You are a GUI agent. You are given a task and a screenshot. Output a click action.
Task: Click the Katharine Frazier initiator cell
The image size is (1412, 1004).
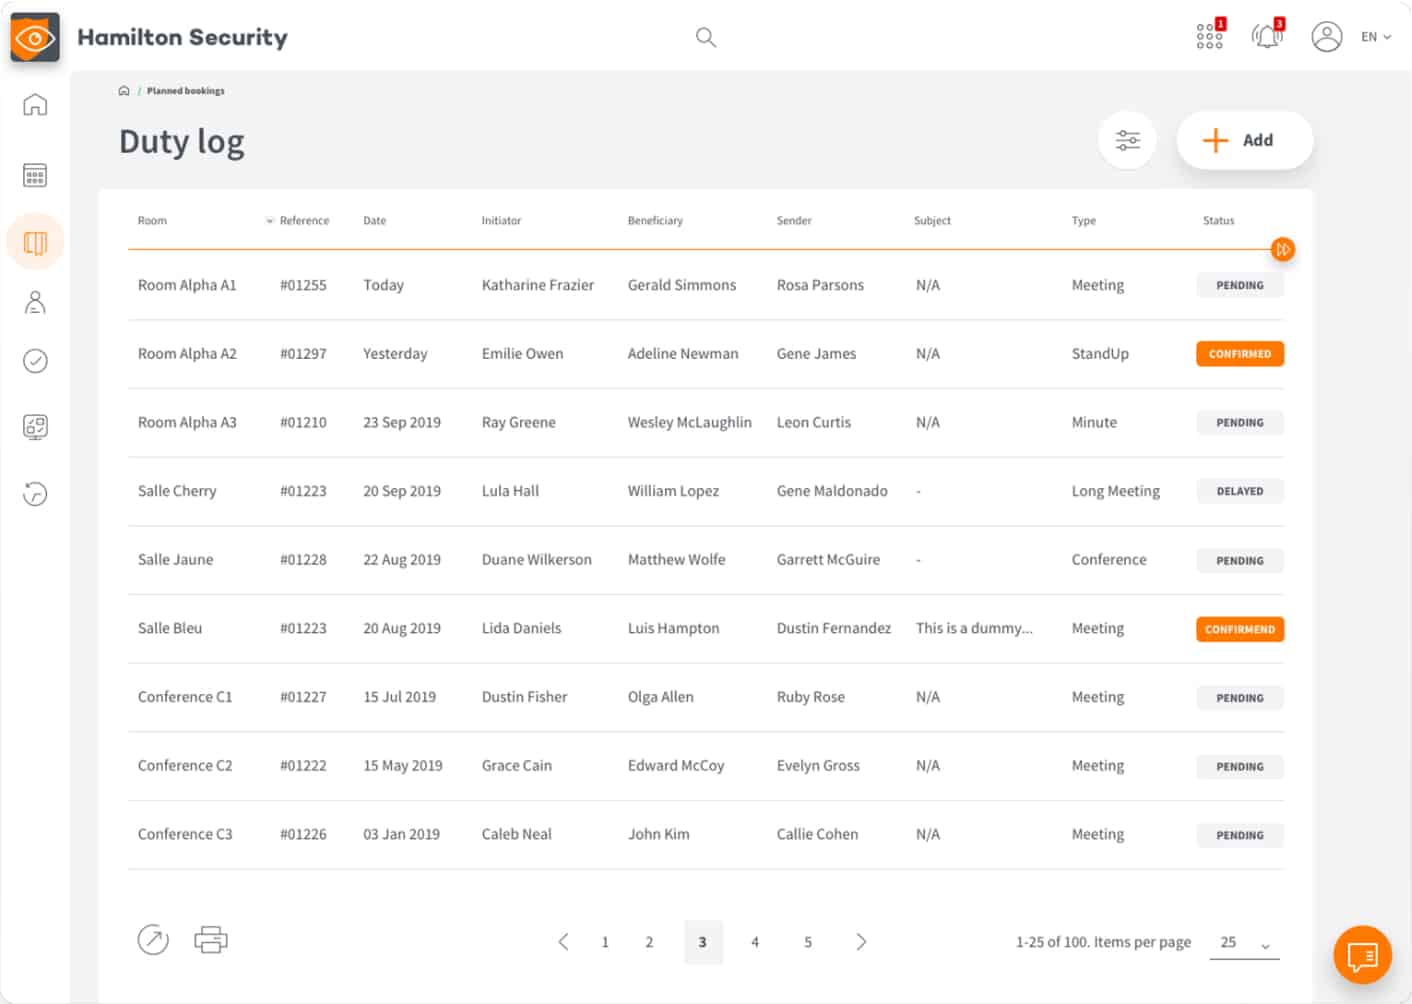pyautogui.click(x=538, y=285)
